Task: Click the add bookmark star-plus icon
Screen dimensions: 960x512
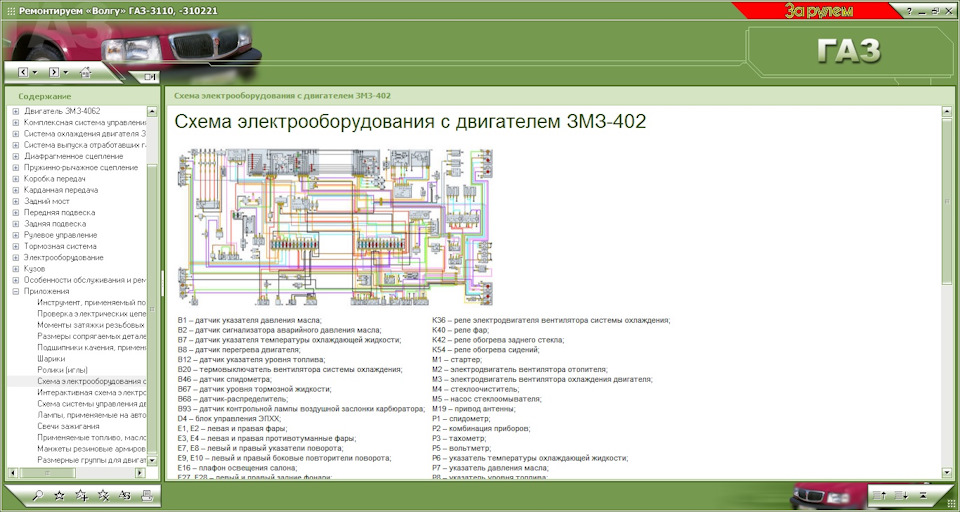Action: pos(81,496)
